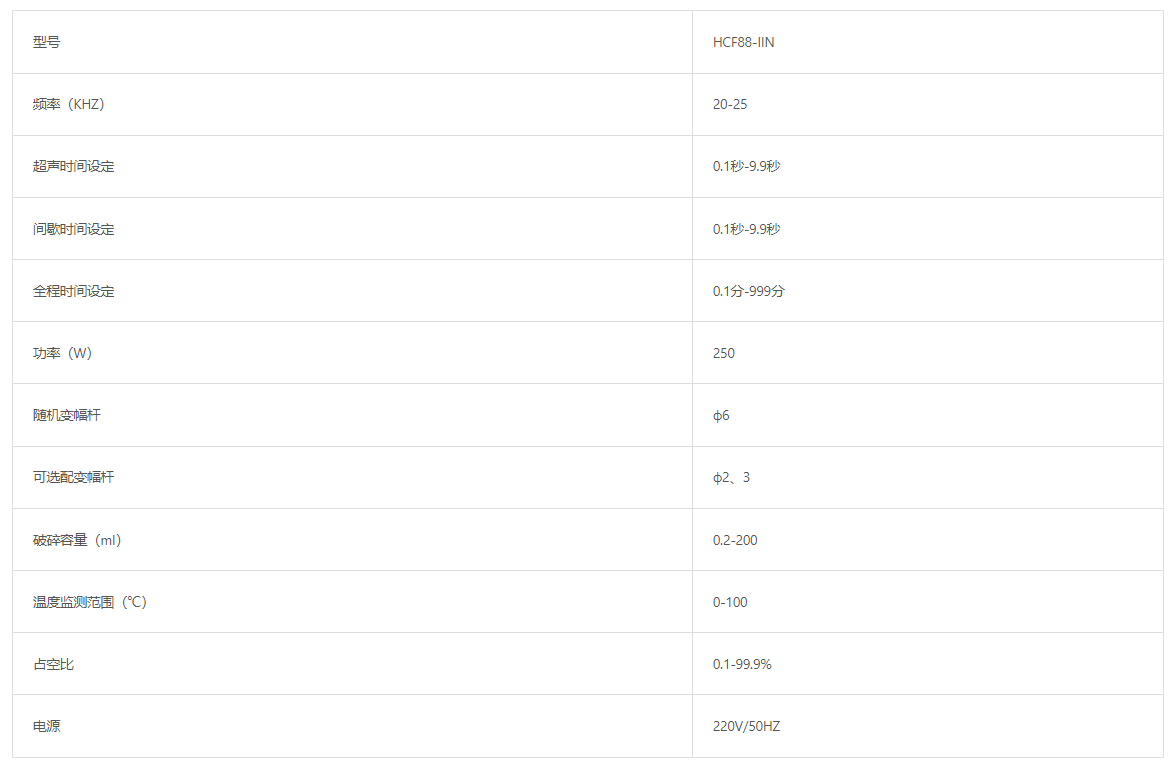Select the φ6 value cell
Image resolution: width=1168 pixels, height=762 pixels.
tap(721, 415)
